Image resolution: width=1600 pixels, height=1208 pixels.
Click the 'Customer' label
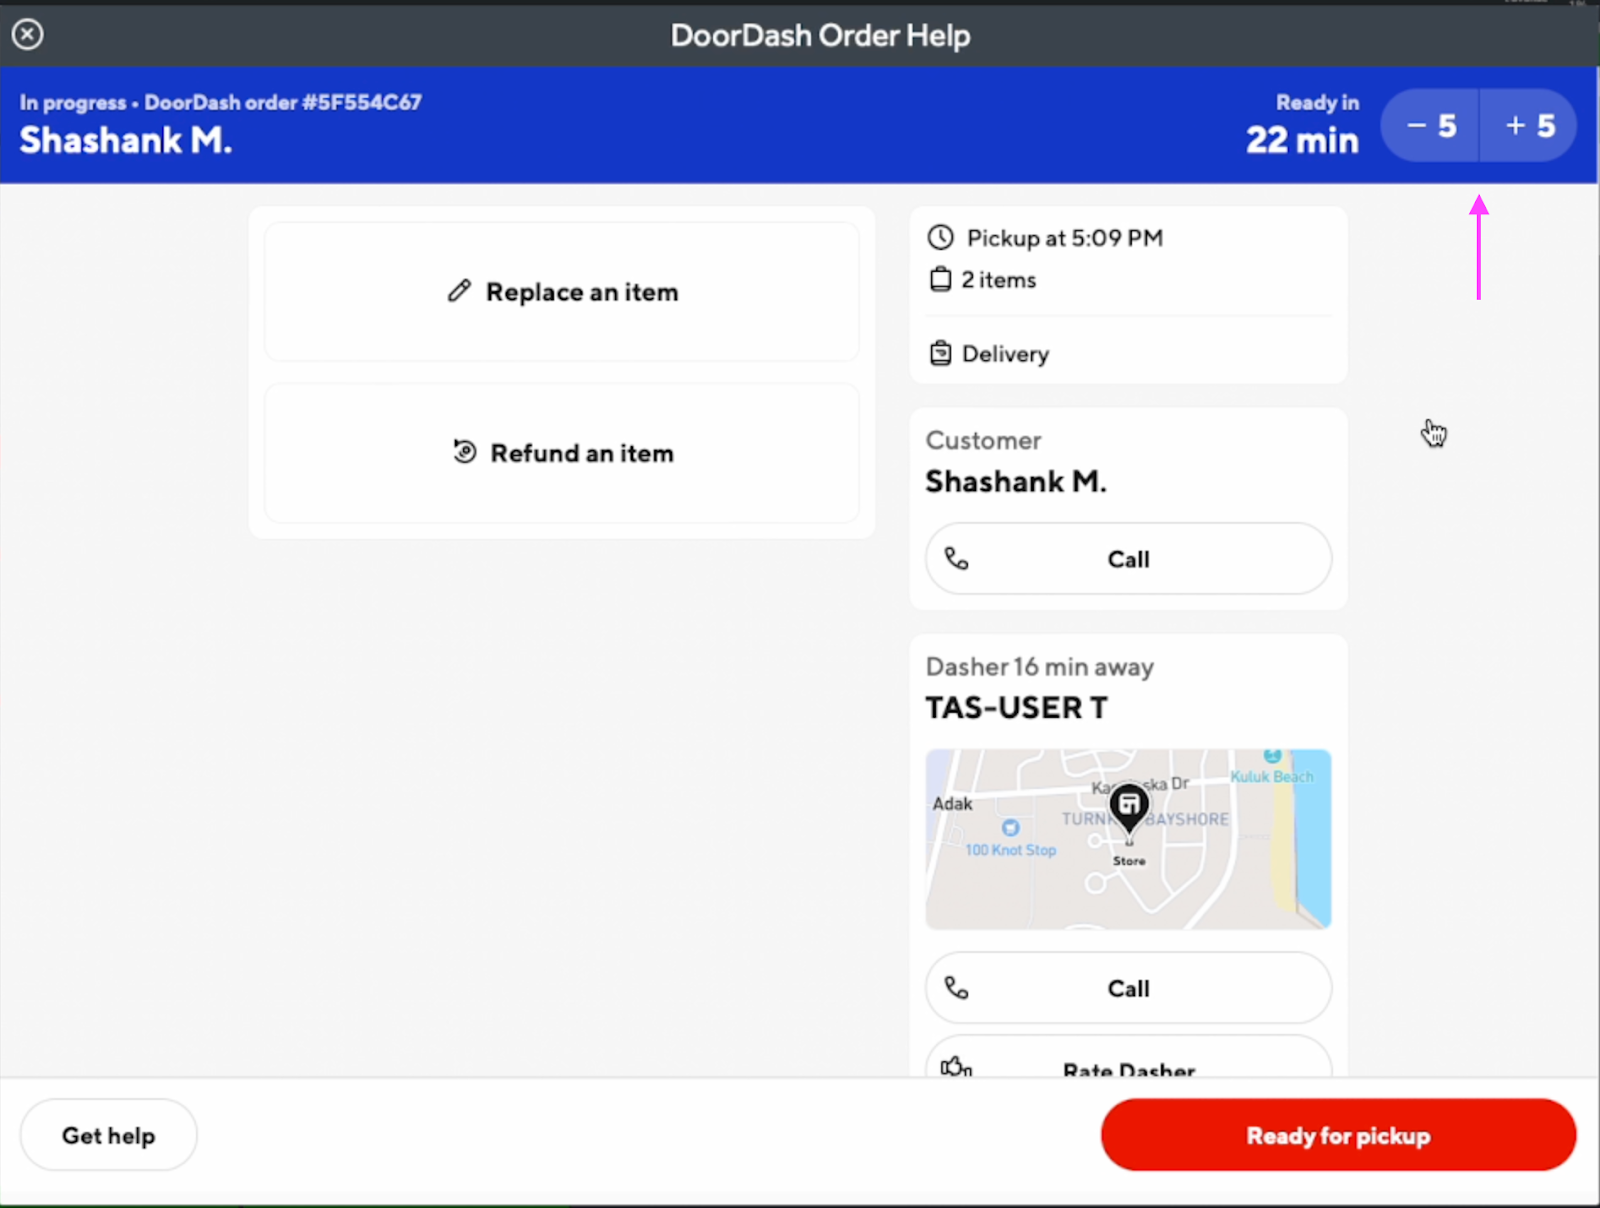[984, 441]
